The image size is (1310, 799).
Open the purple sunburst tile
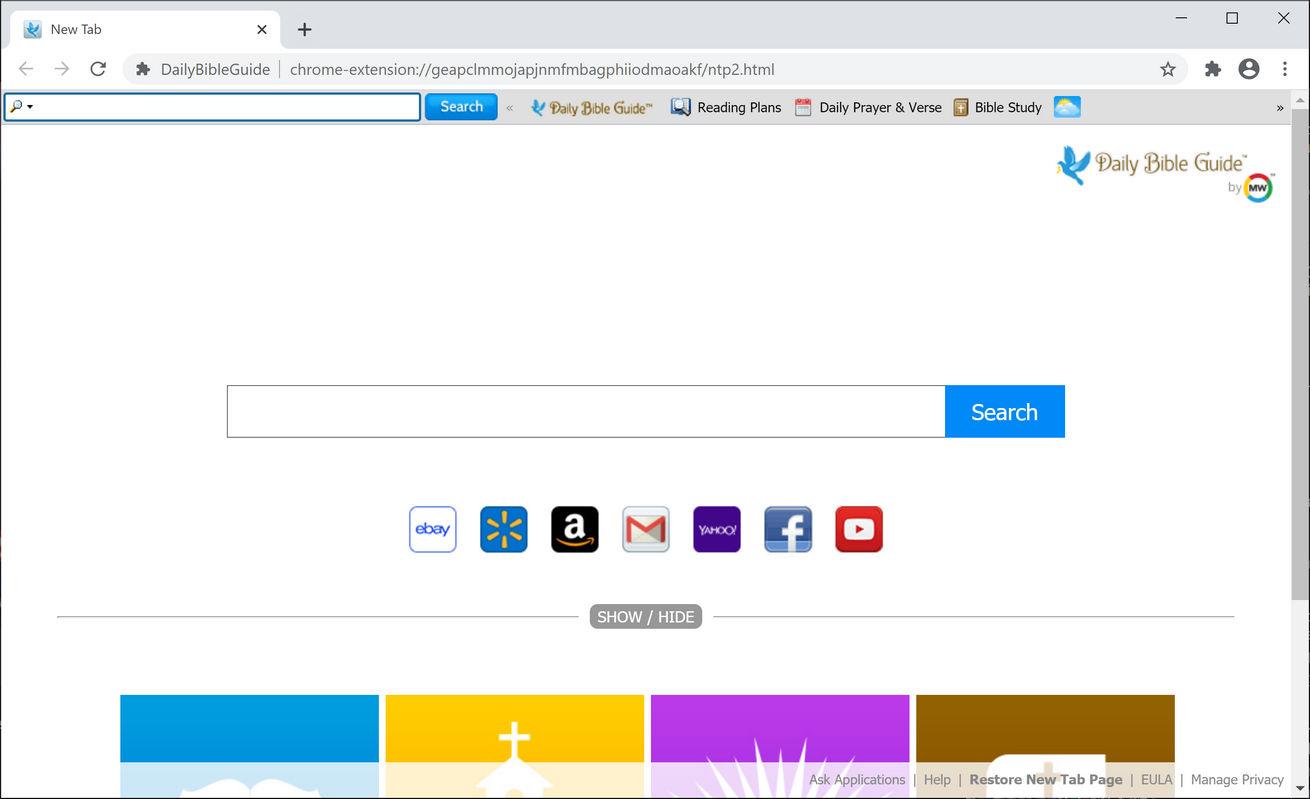point(780,746)
